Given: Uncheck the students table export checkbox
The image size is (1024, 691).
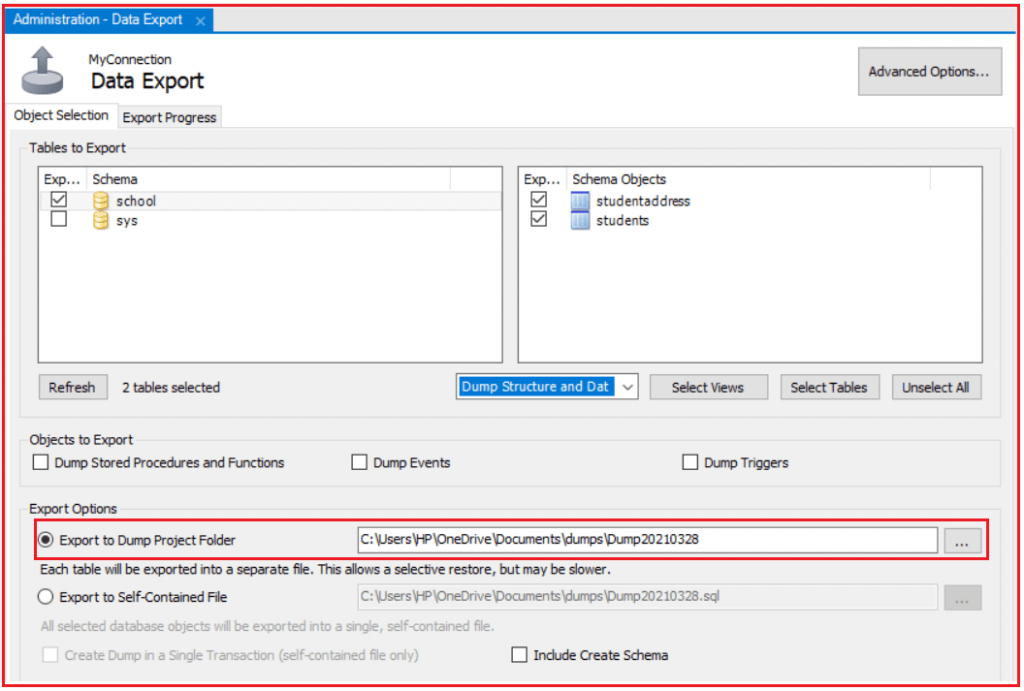Looking at the screenshot, I should (539, 221).
